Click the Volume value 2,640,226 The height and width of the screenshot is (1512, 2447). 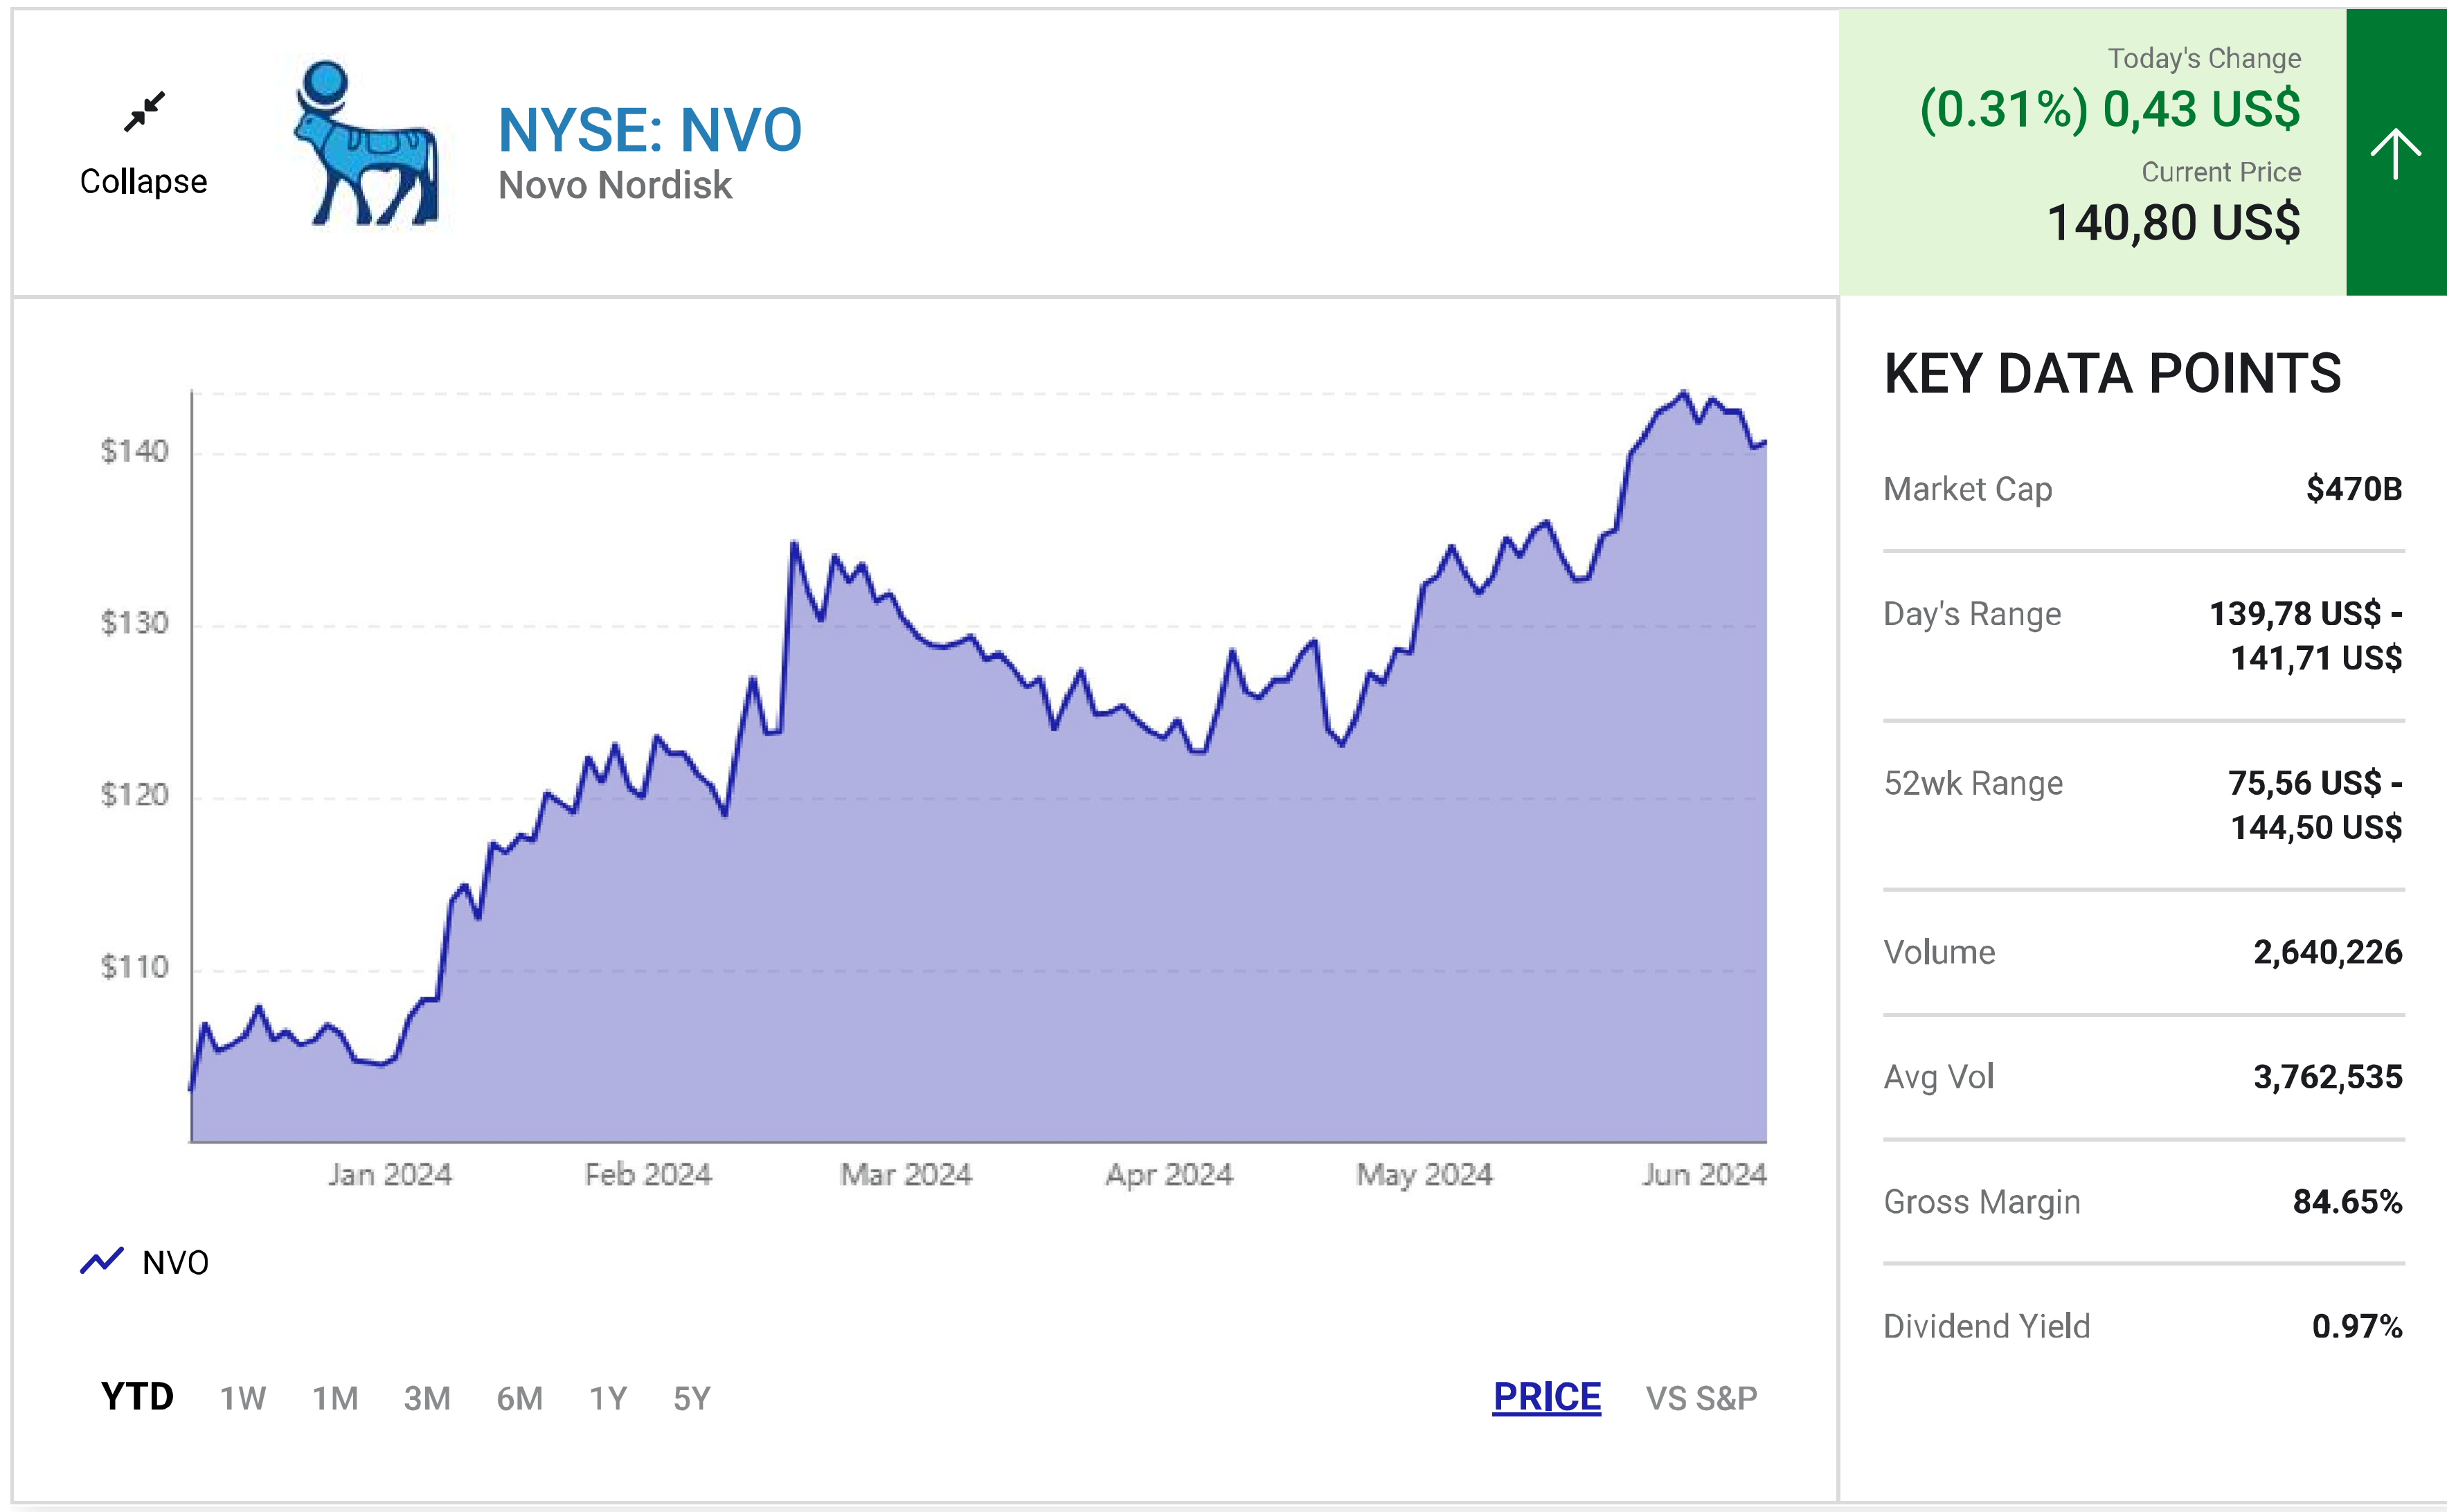click(x=2328, y=952)
